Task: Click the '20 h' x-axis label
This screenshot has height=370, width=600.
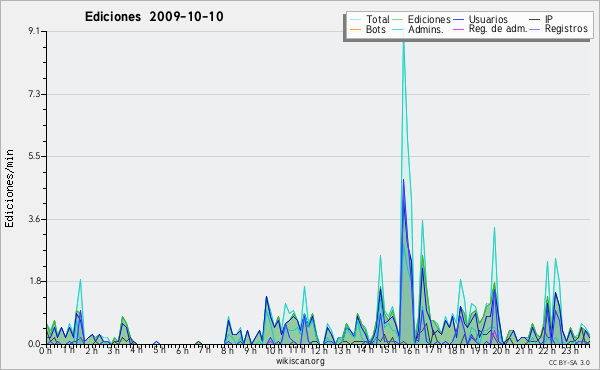Action: (x=501, y=350)
